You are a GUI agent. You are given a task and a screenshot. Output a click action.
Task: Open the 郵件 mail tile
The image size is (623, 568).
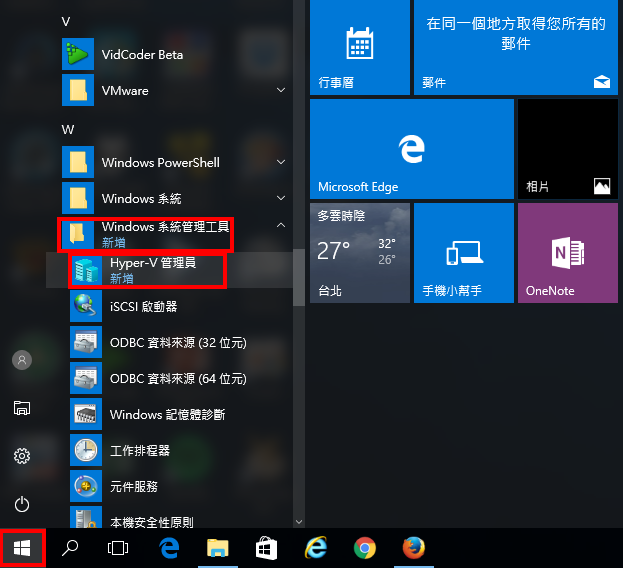(x=516, y=48)
